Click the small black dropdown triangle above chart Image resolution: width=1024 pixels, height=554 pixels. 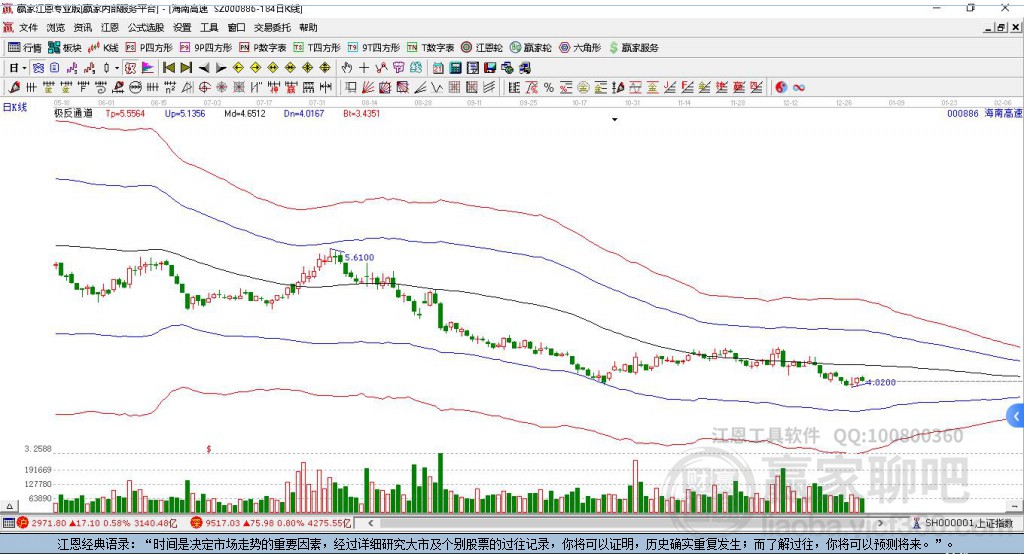pyautogui.click(x=615, y=120)
